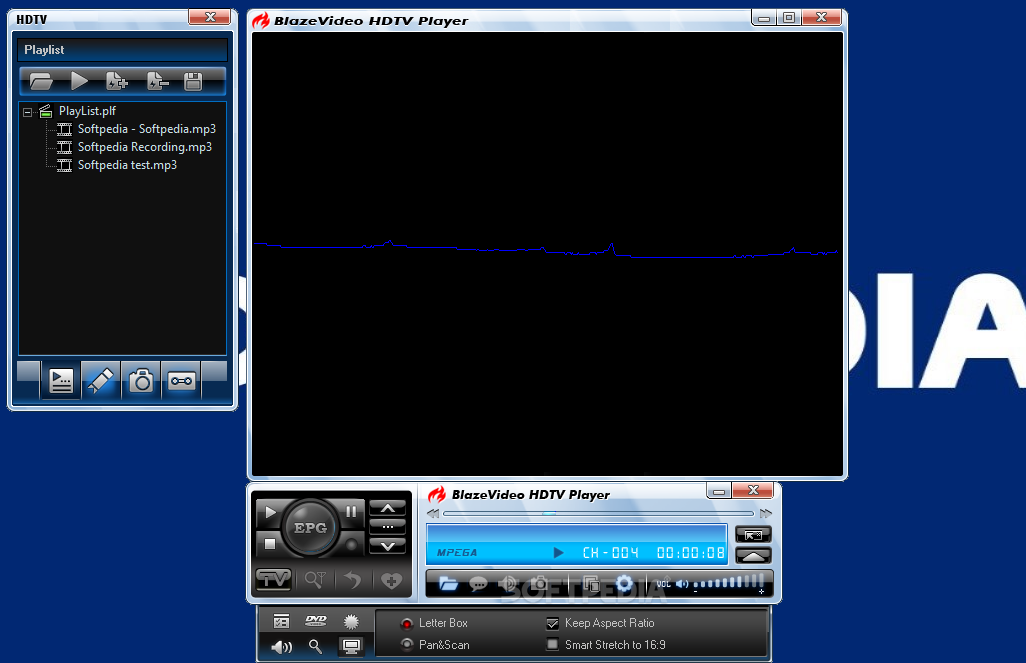Open media file with the blue folder icon
Viewport: 1026px width, 663px height.
pyautogui.click(x=448, y=583)
